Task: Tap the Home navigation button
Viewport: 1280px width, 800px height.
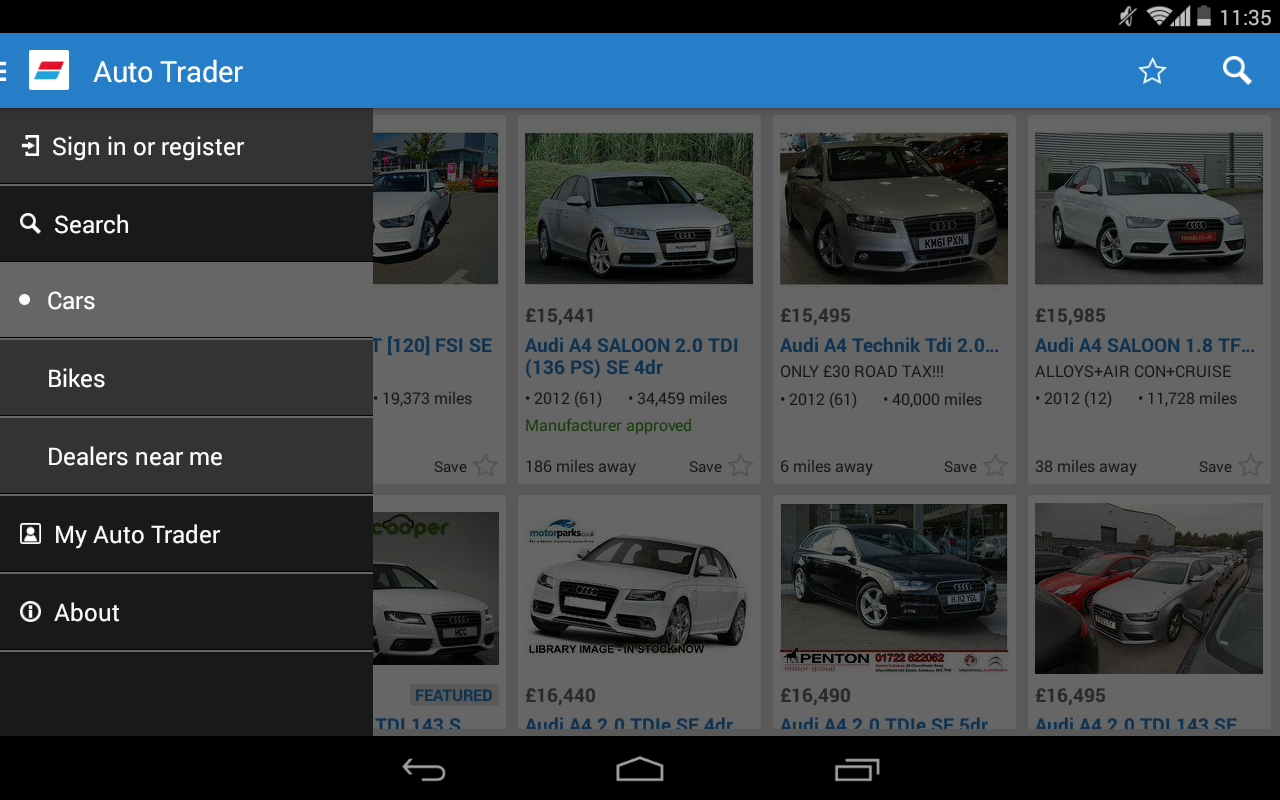Action: pyautogui.click(x=639, y=768)
